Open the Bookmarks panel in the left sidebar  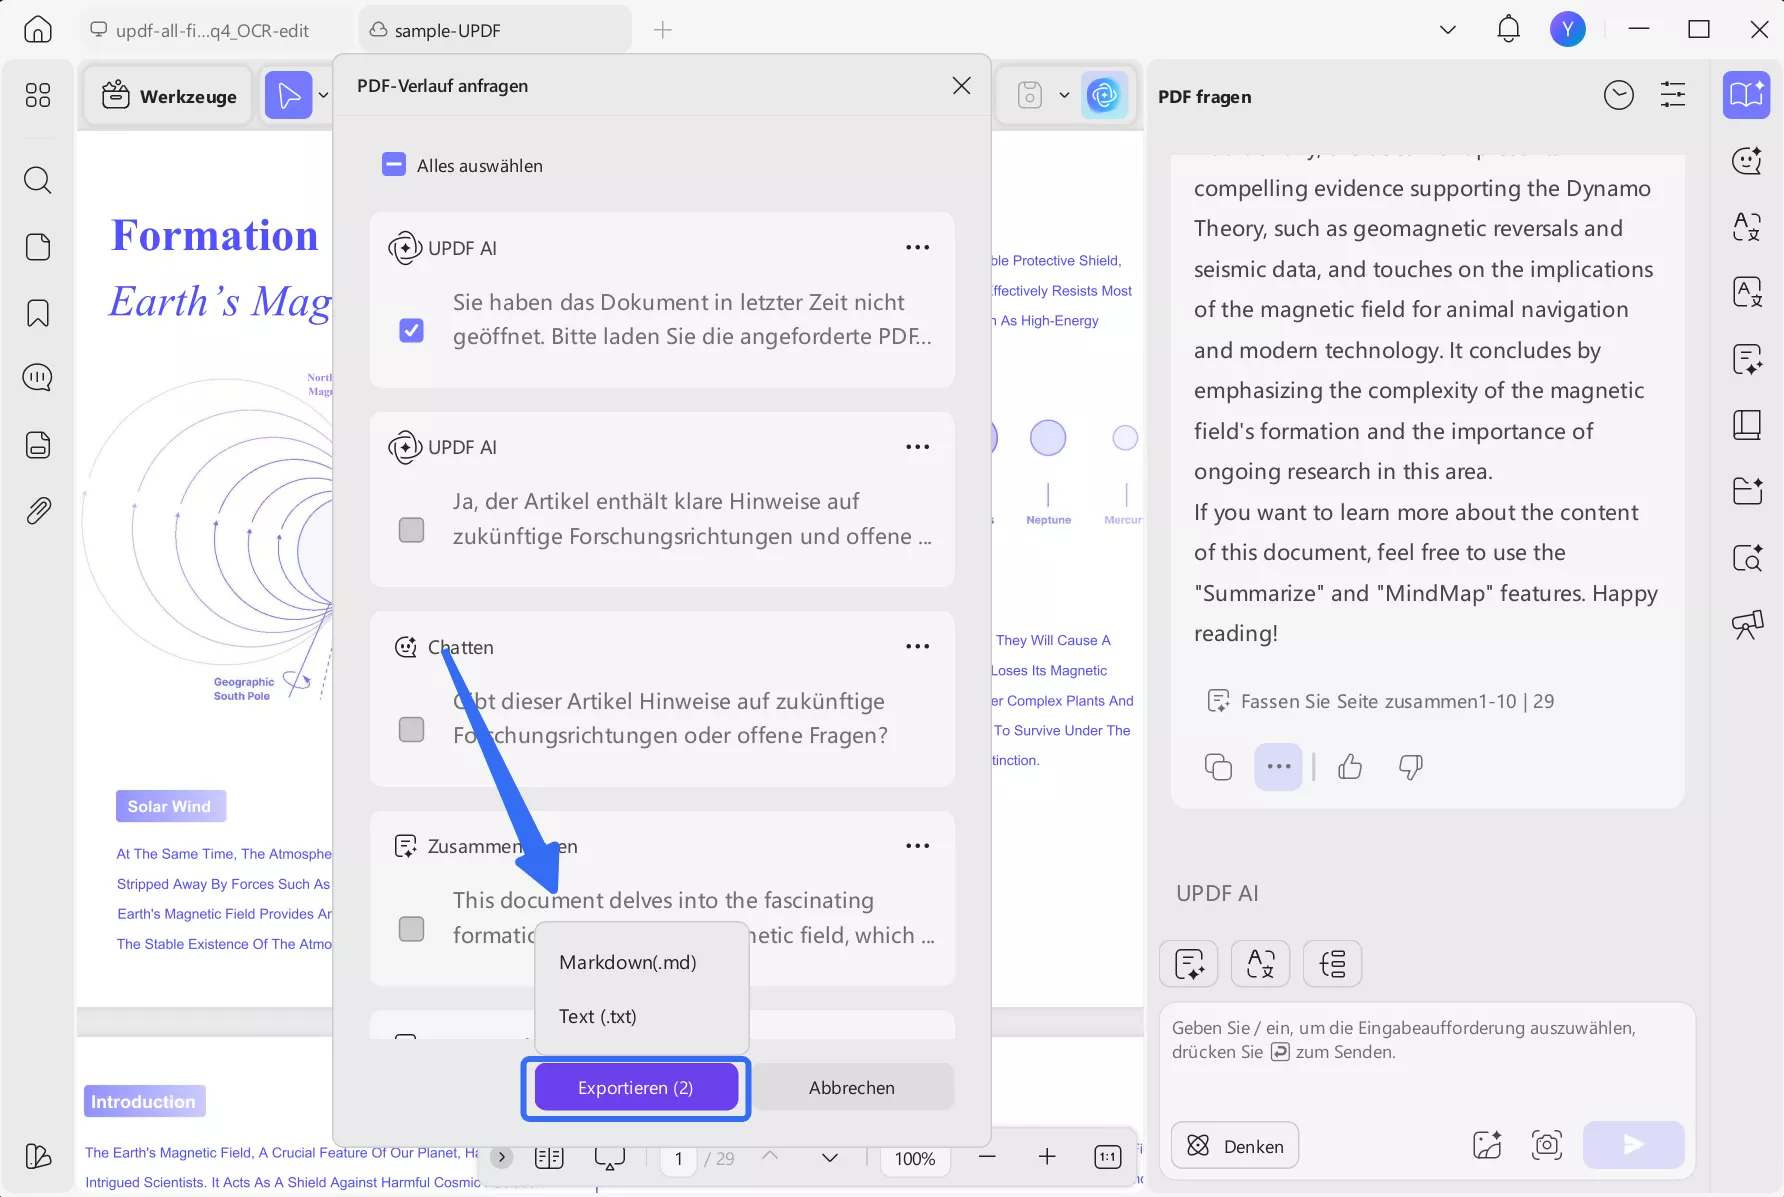[x=37, y=314]
